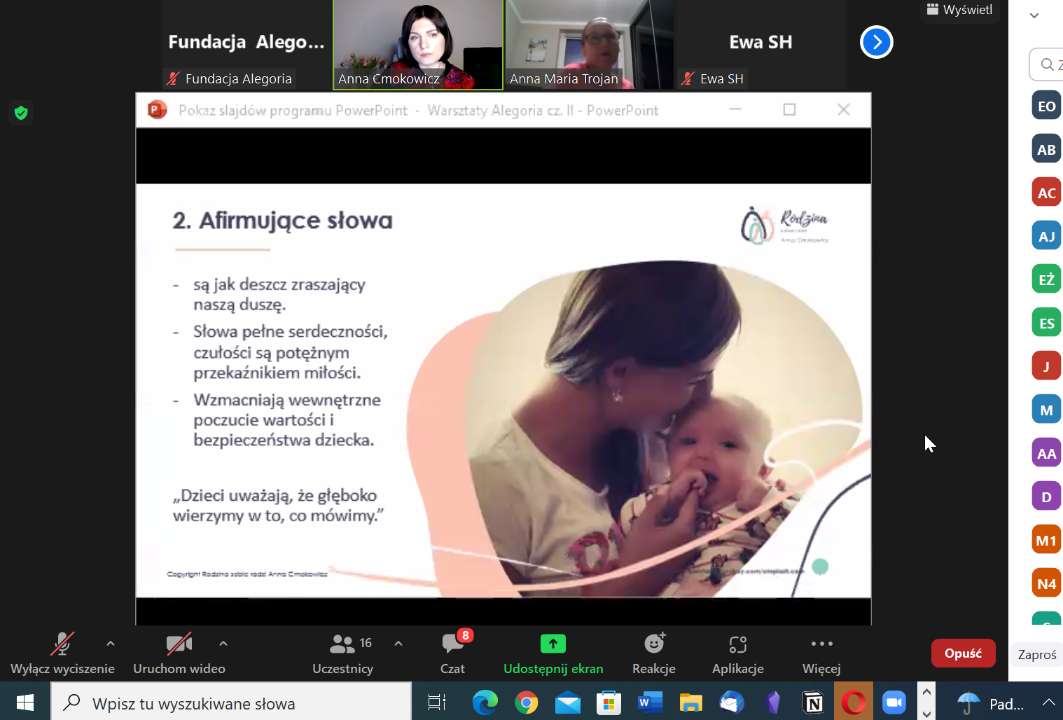
Task: Open the Wyświetl view menu
Action: coord(959,10)
